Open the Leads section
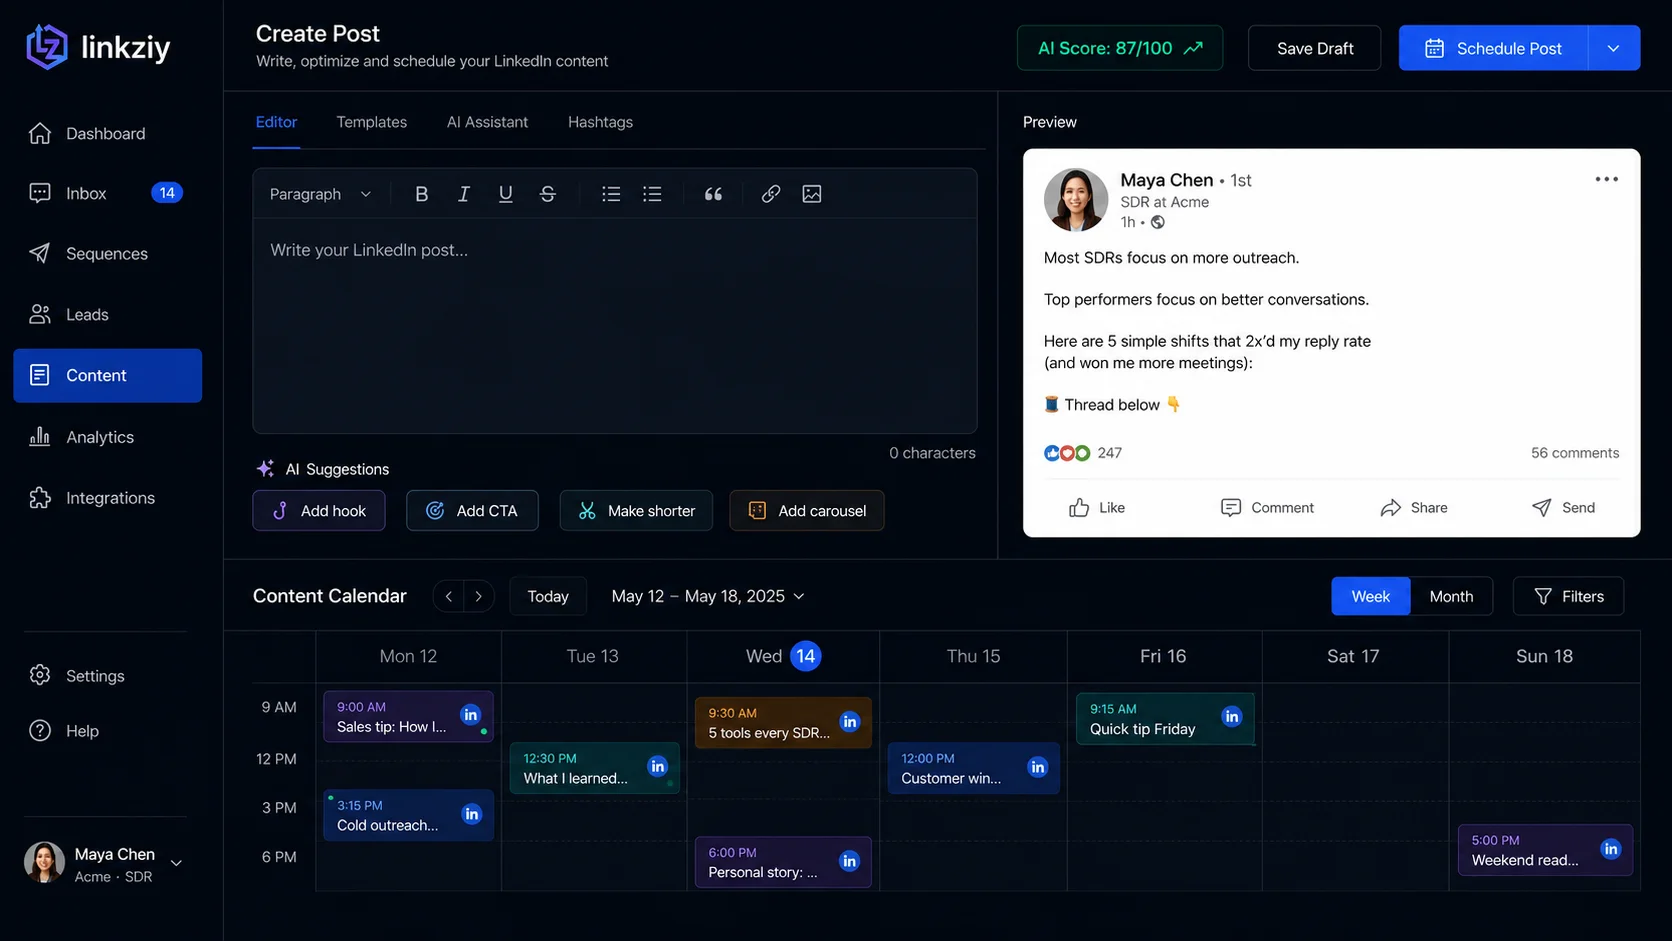 point(108,314)
